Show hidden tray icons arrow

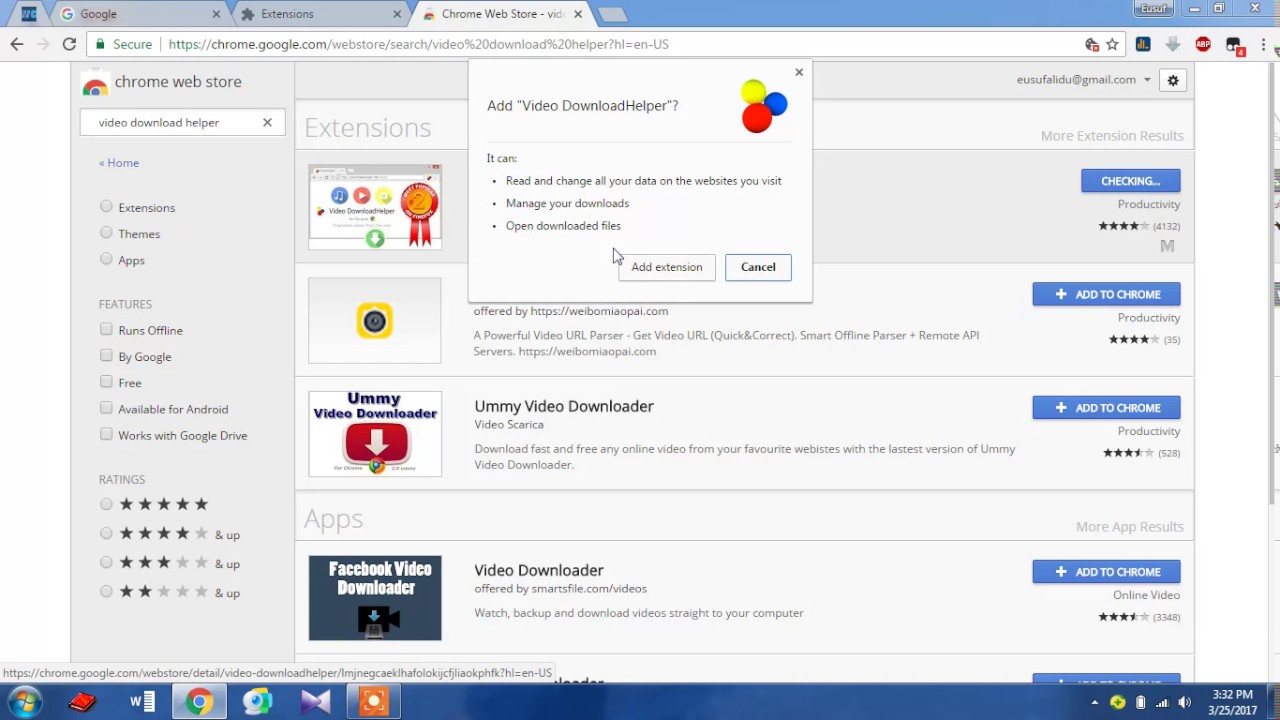[x=1095, y=702]
